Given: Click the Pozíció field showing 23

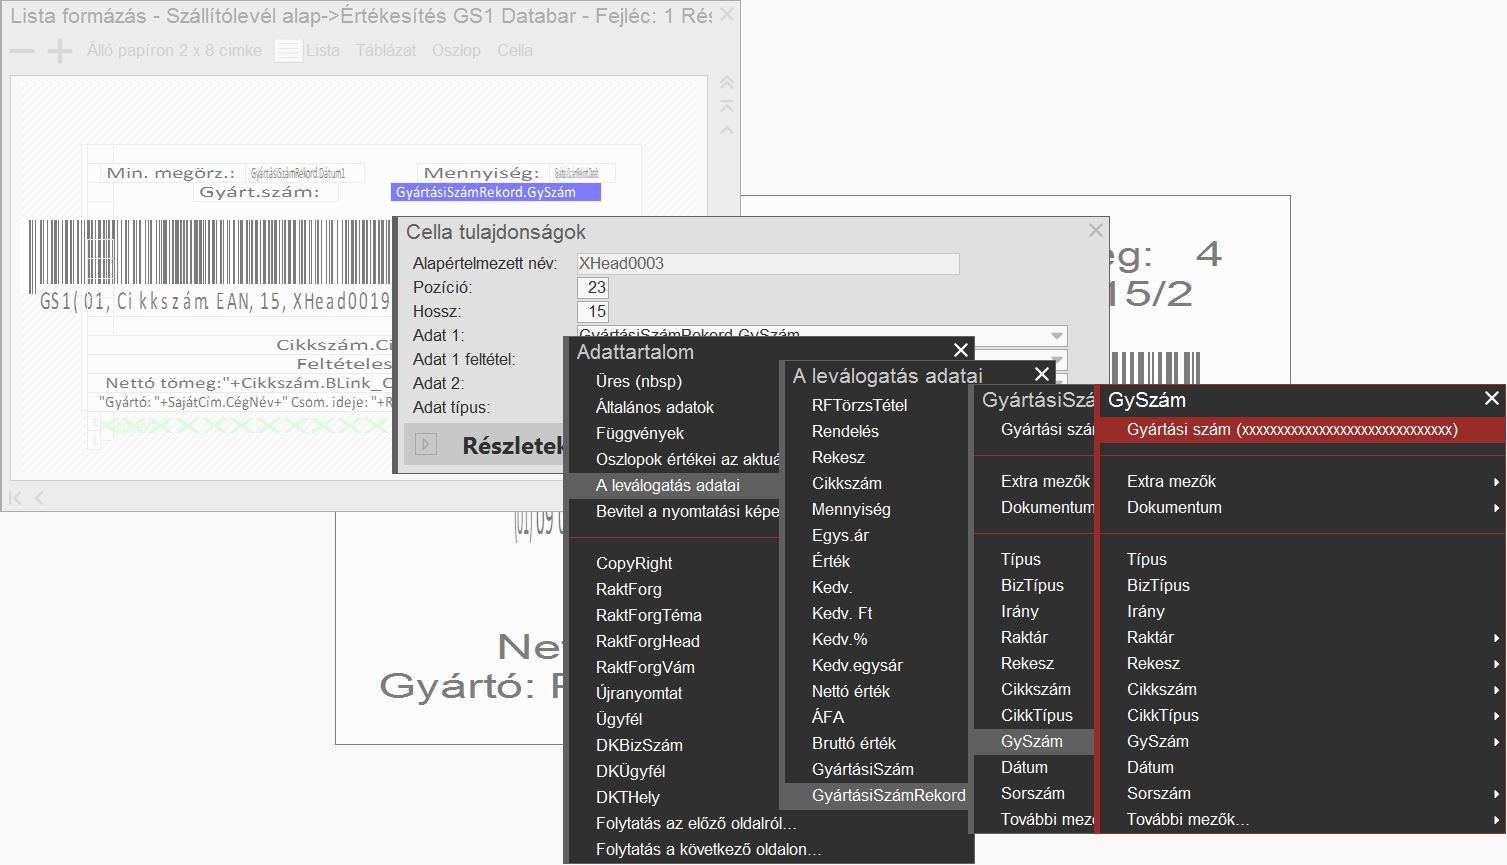Looking at the screenshot, I should pos(593,288).
